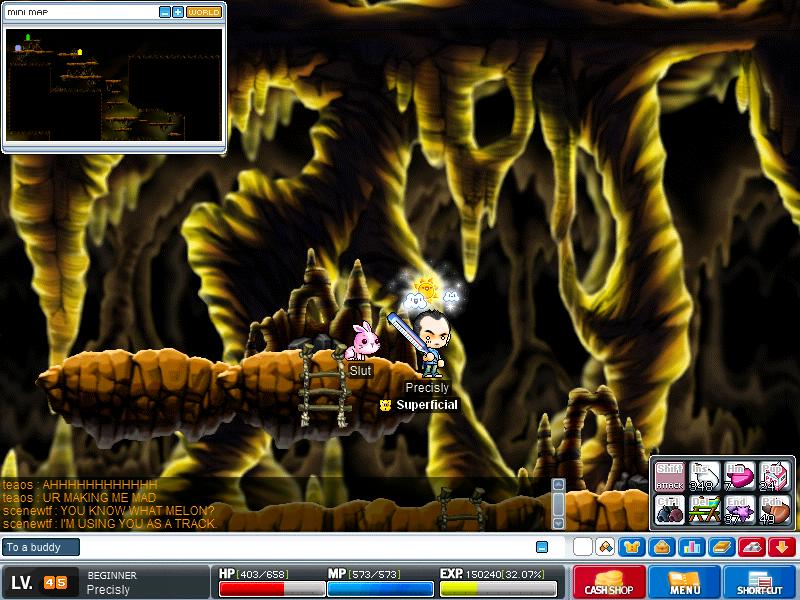
Task: Enlarge the mini map with plus button
Action: pyautogui.click(x=178, y=12)
